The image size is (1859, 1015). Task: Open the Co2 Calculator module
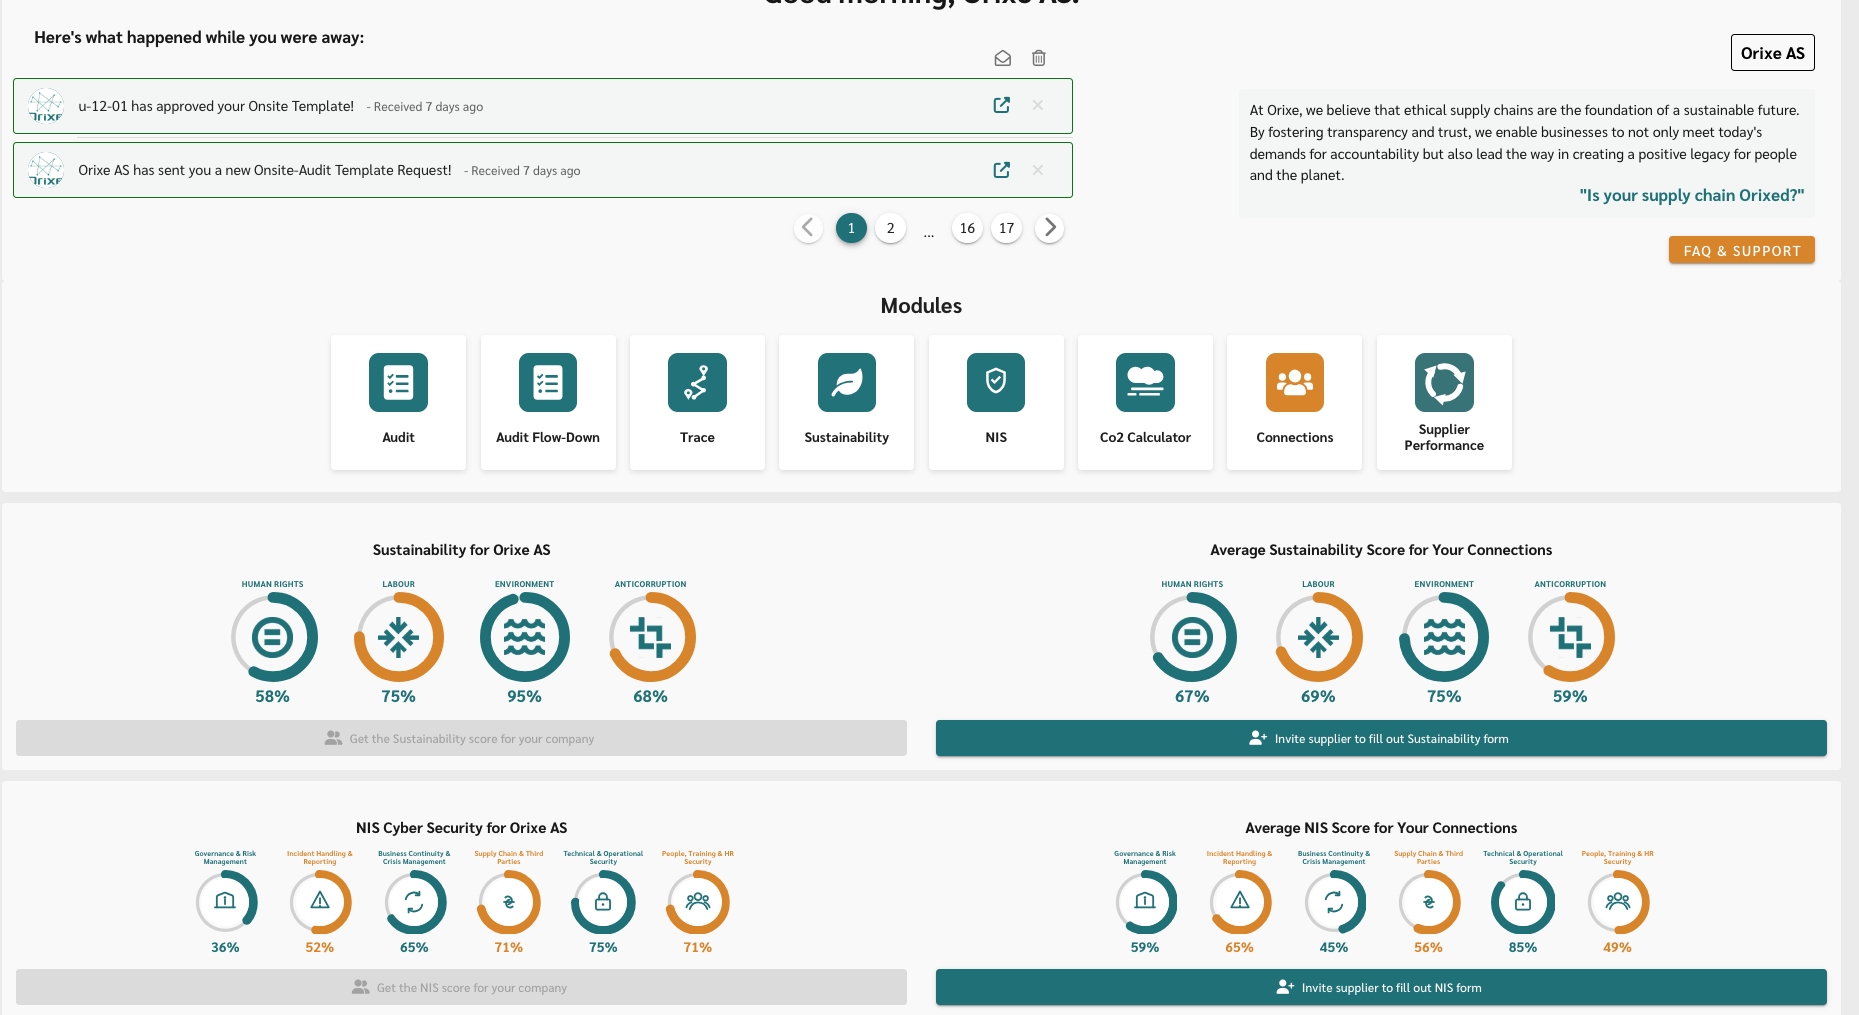coord(1145,402)
